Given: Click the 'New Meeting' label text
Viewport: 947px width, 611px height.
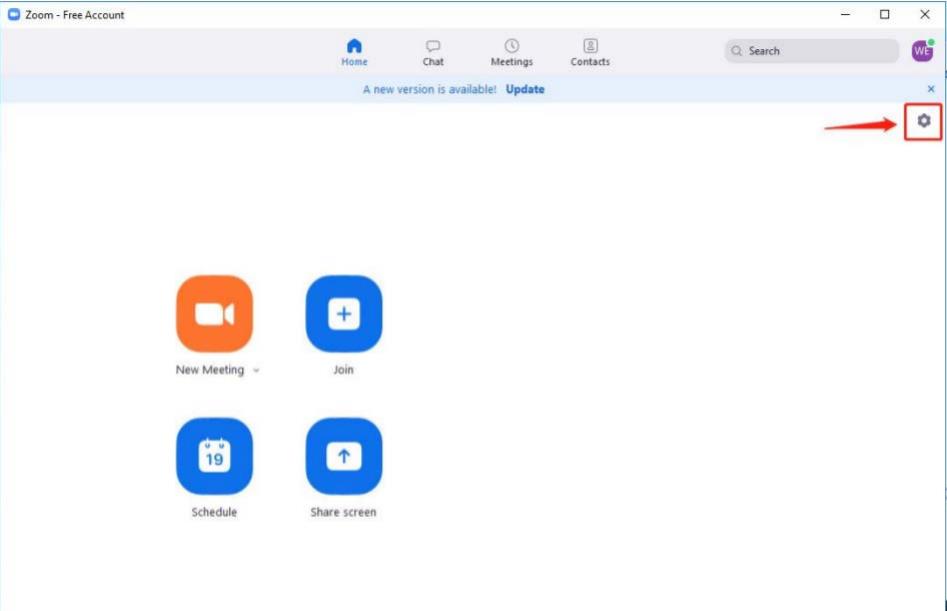Looking at the screenshot, I should [210, 370].
